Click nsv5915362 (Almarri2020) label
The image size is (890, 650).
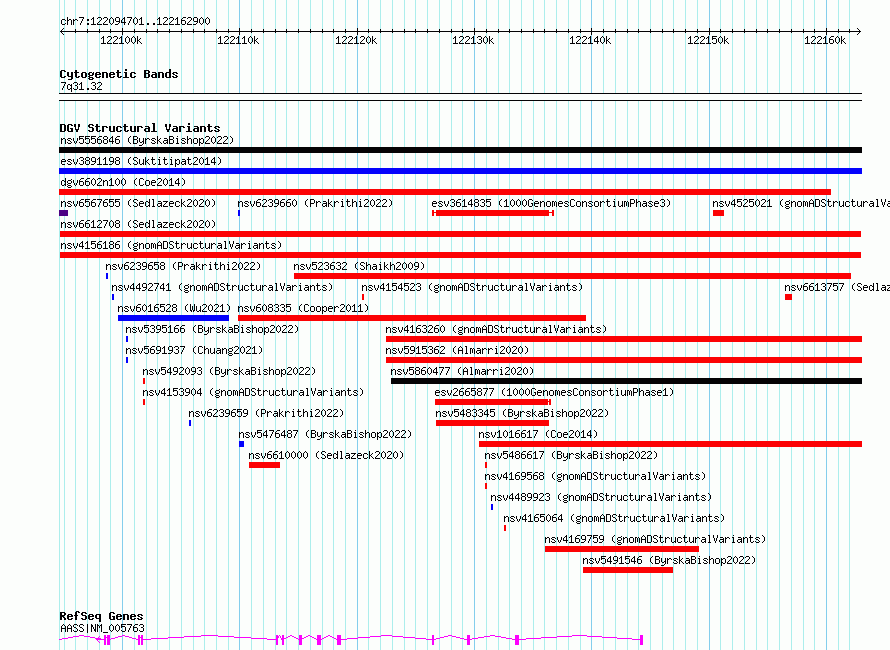[x=457, y=350]
